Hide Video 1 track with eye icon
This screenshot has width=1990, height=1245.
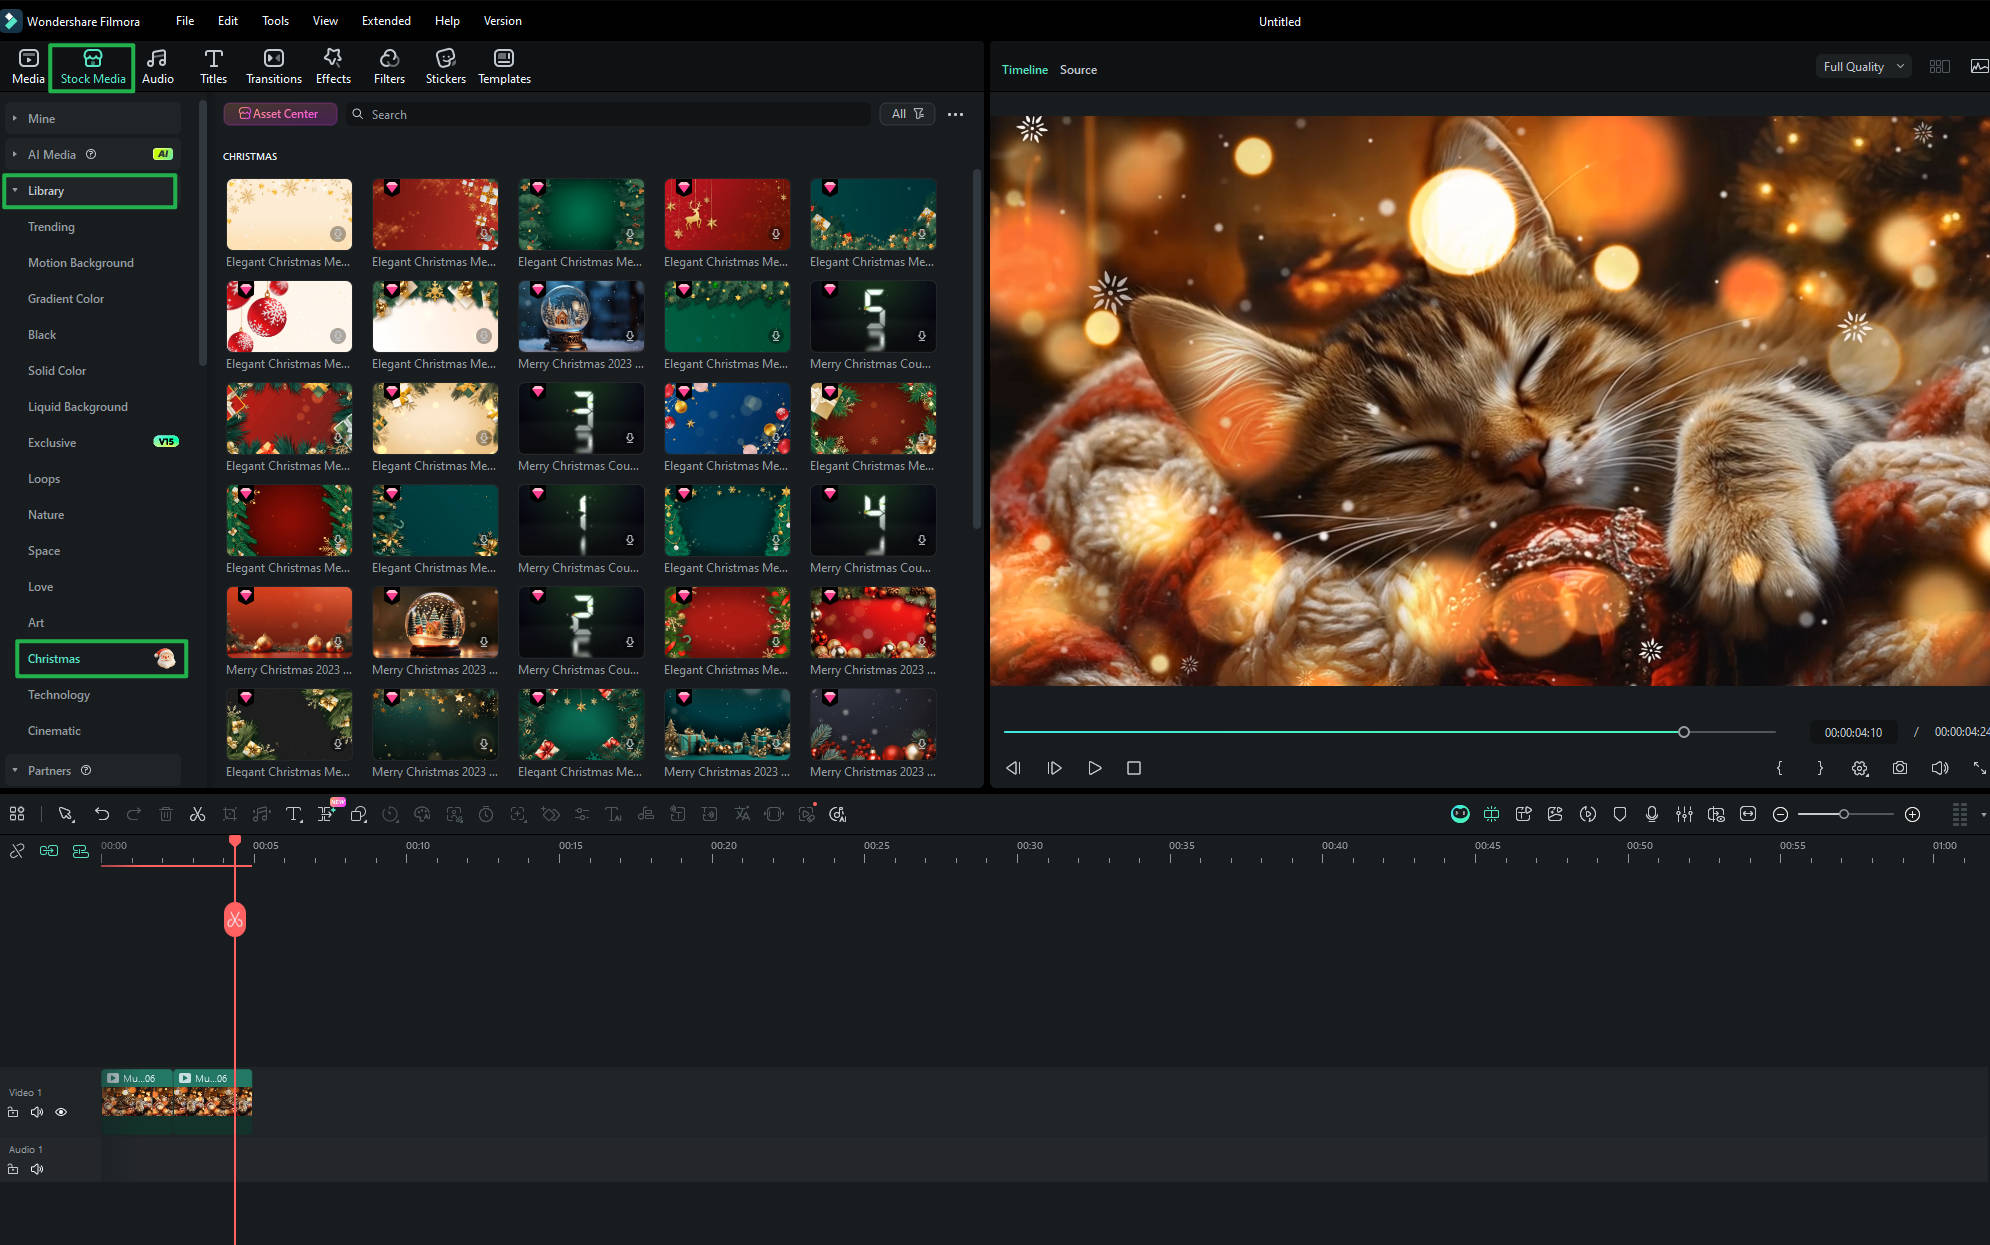click(x=61, y=1112)
